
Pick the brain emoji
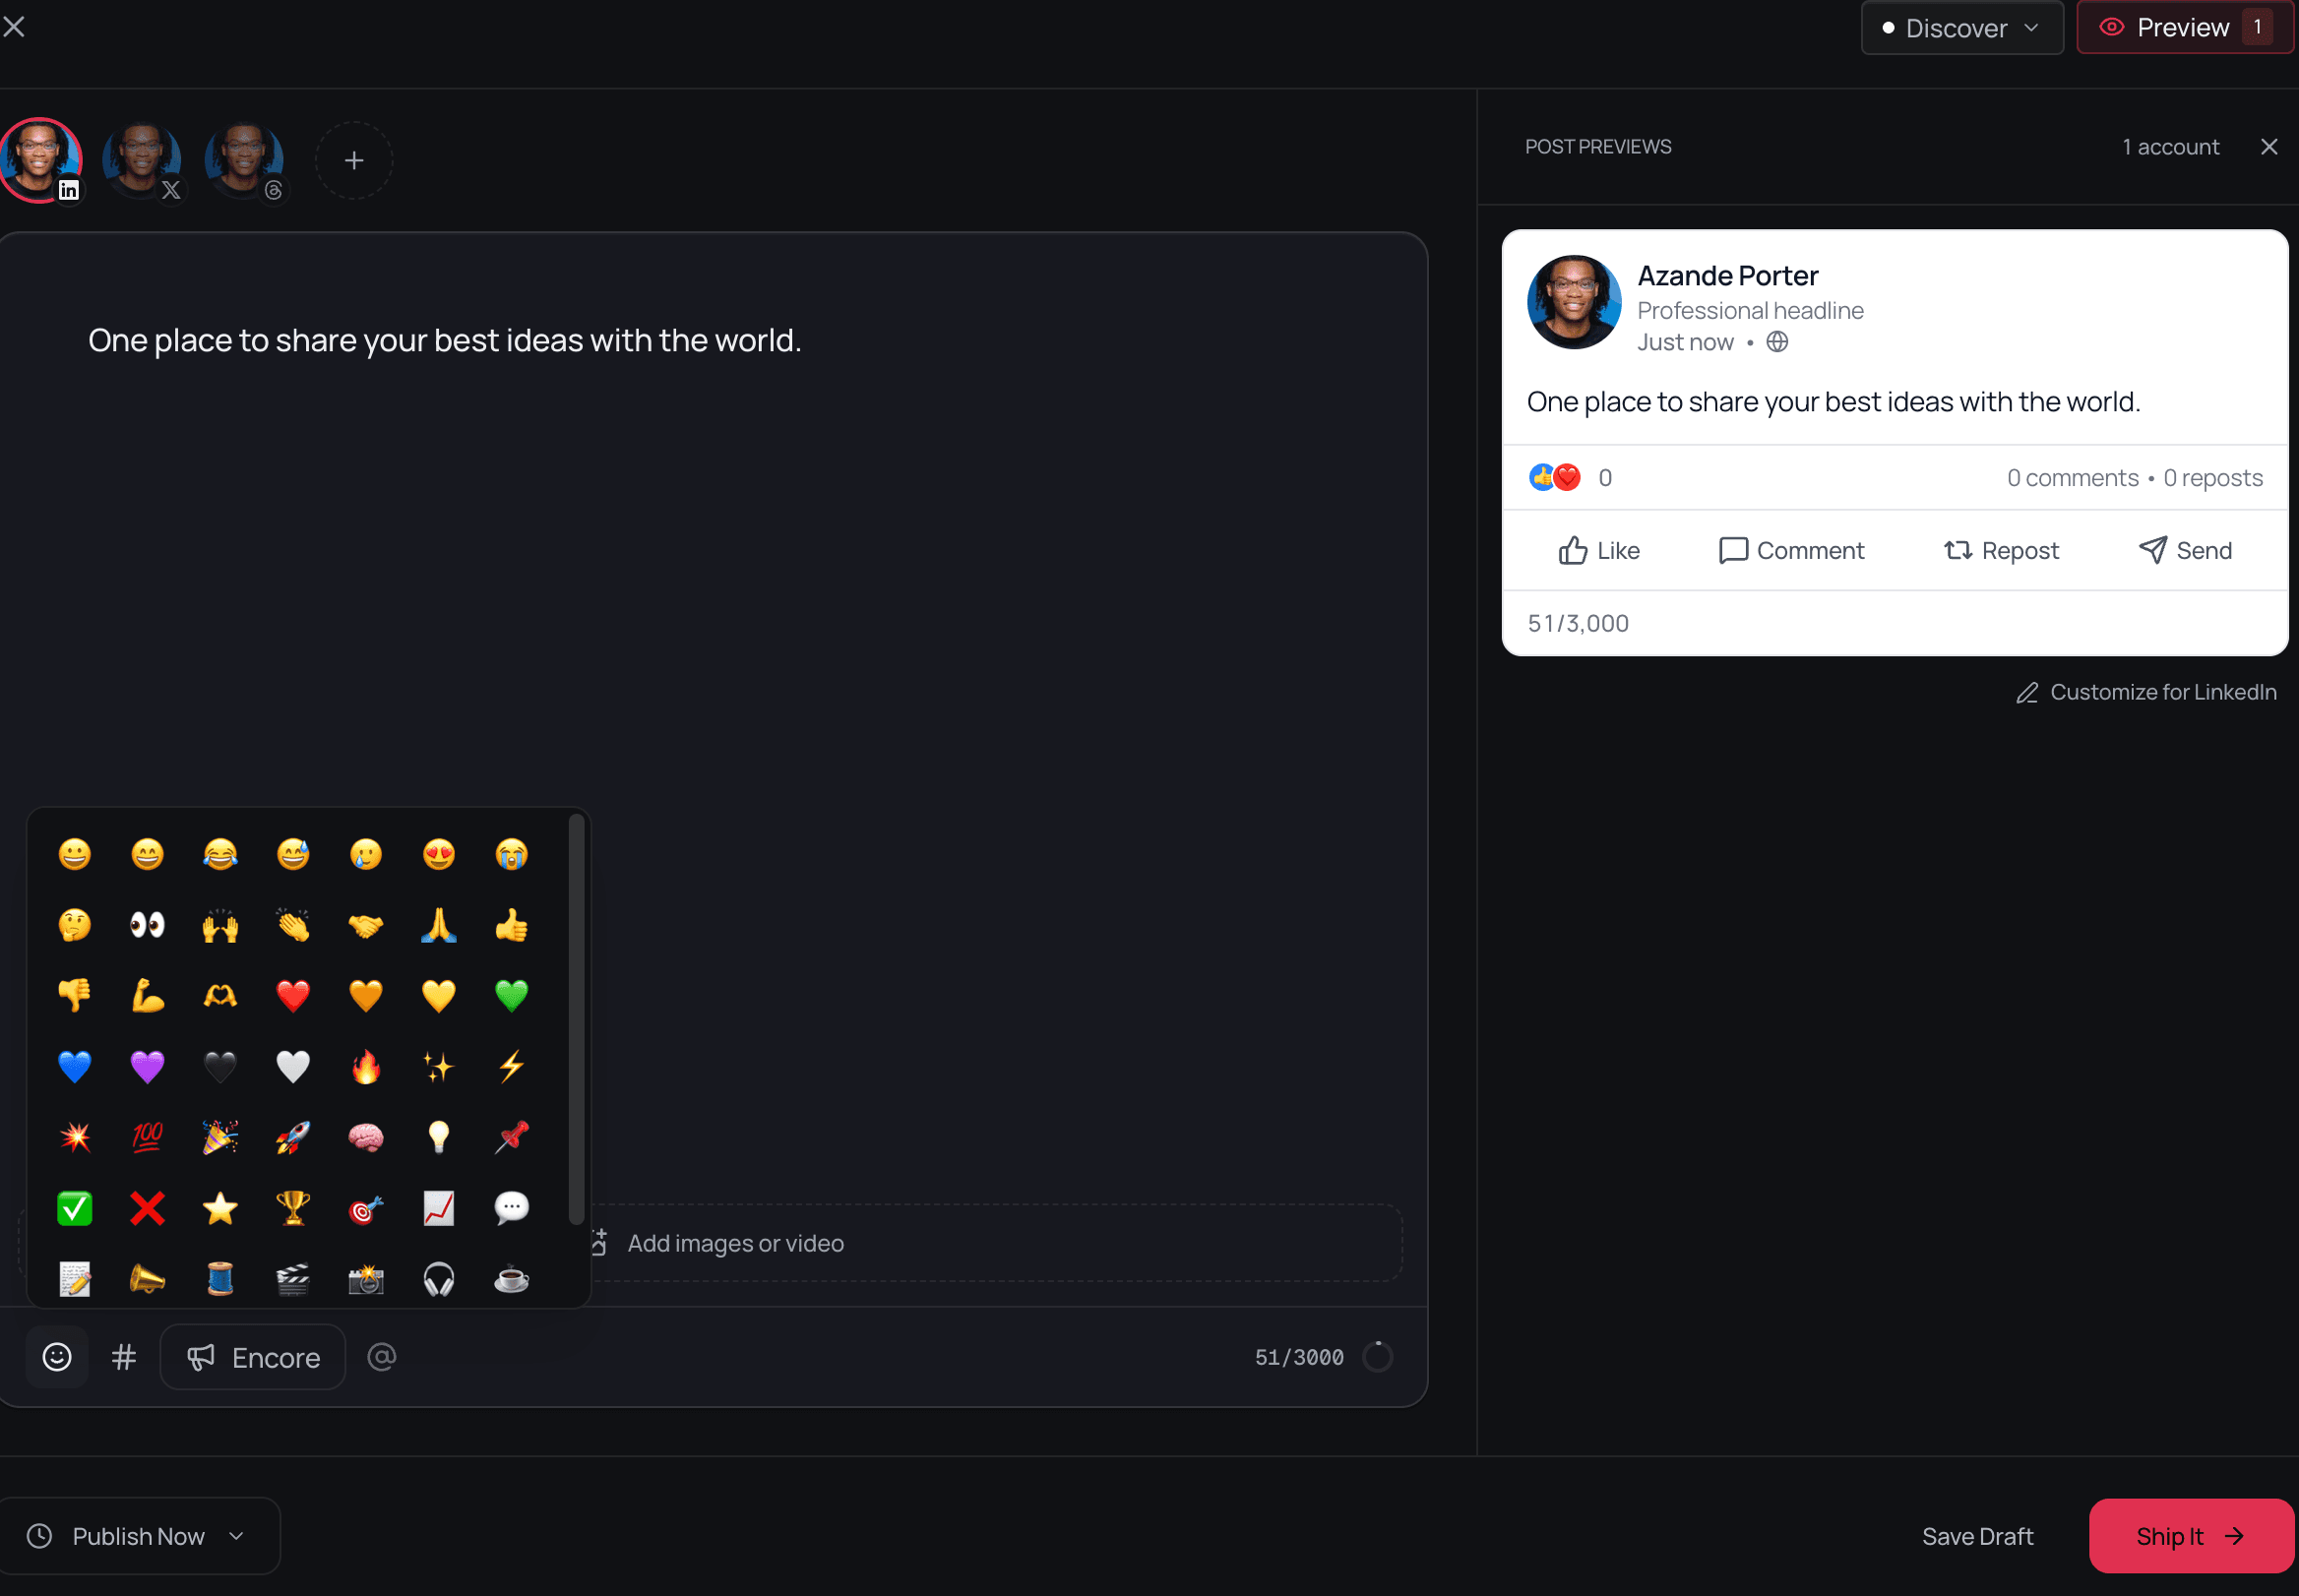point(366,1137)
